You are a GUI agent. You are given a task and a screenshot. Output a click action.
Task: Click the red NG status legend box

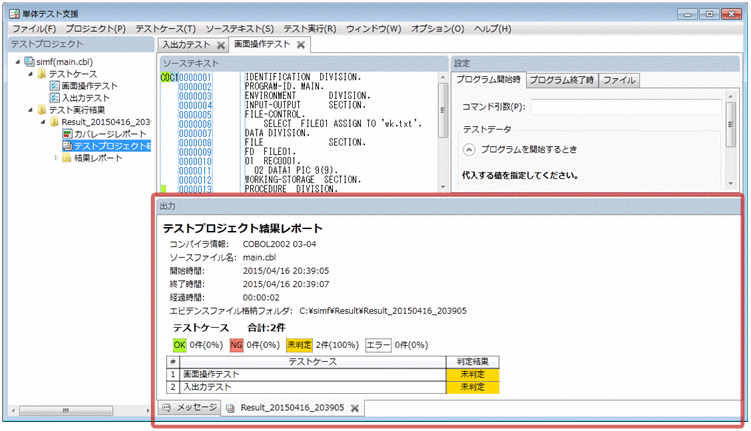coord(236,345)
